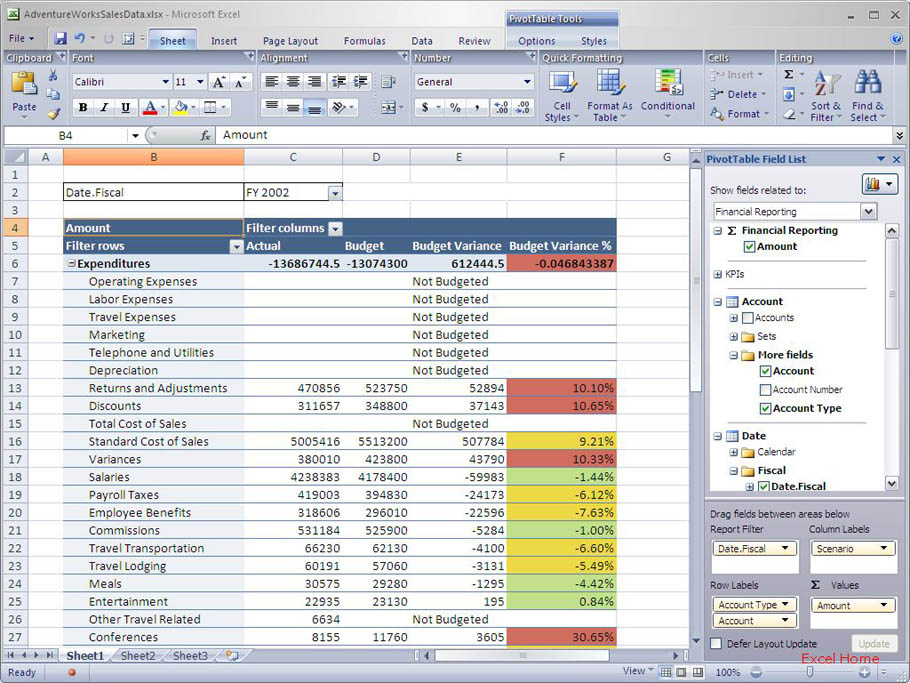Click the Delete cells button

738,94
